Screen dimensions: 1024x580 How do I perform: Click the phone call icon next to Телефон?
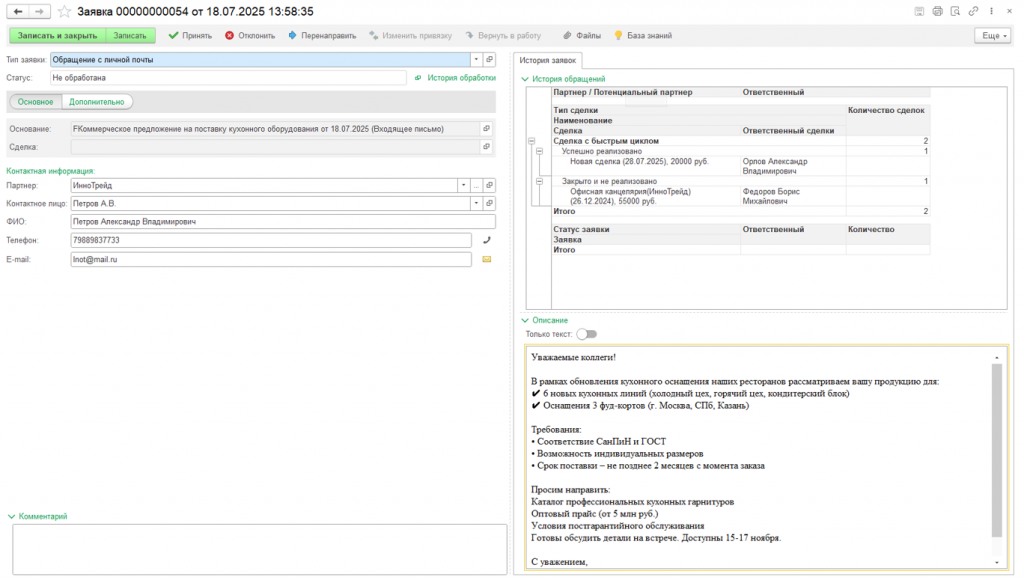click(487, 240)
